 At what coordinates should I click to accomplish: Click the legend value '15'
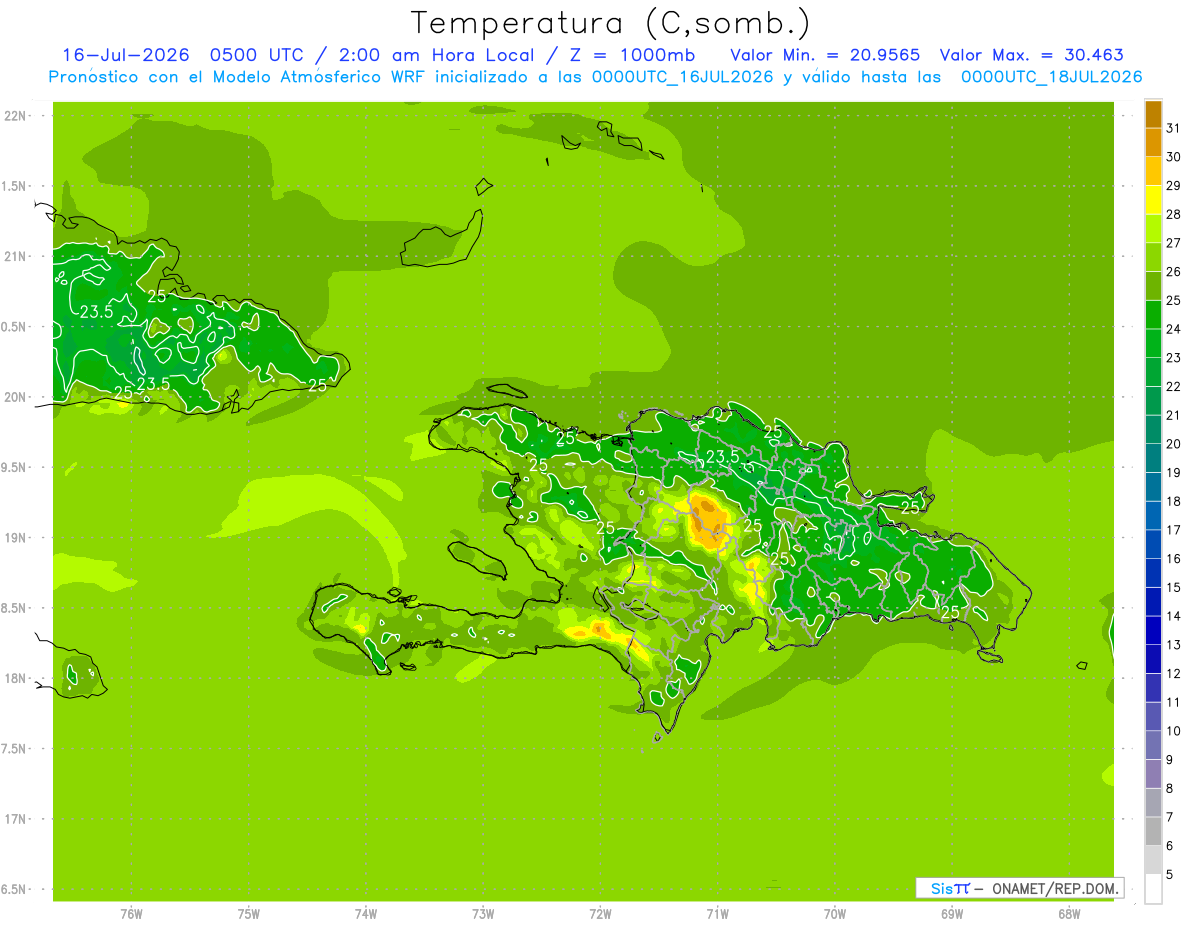coord(1174,588)
